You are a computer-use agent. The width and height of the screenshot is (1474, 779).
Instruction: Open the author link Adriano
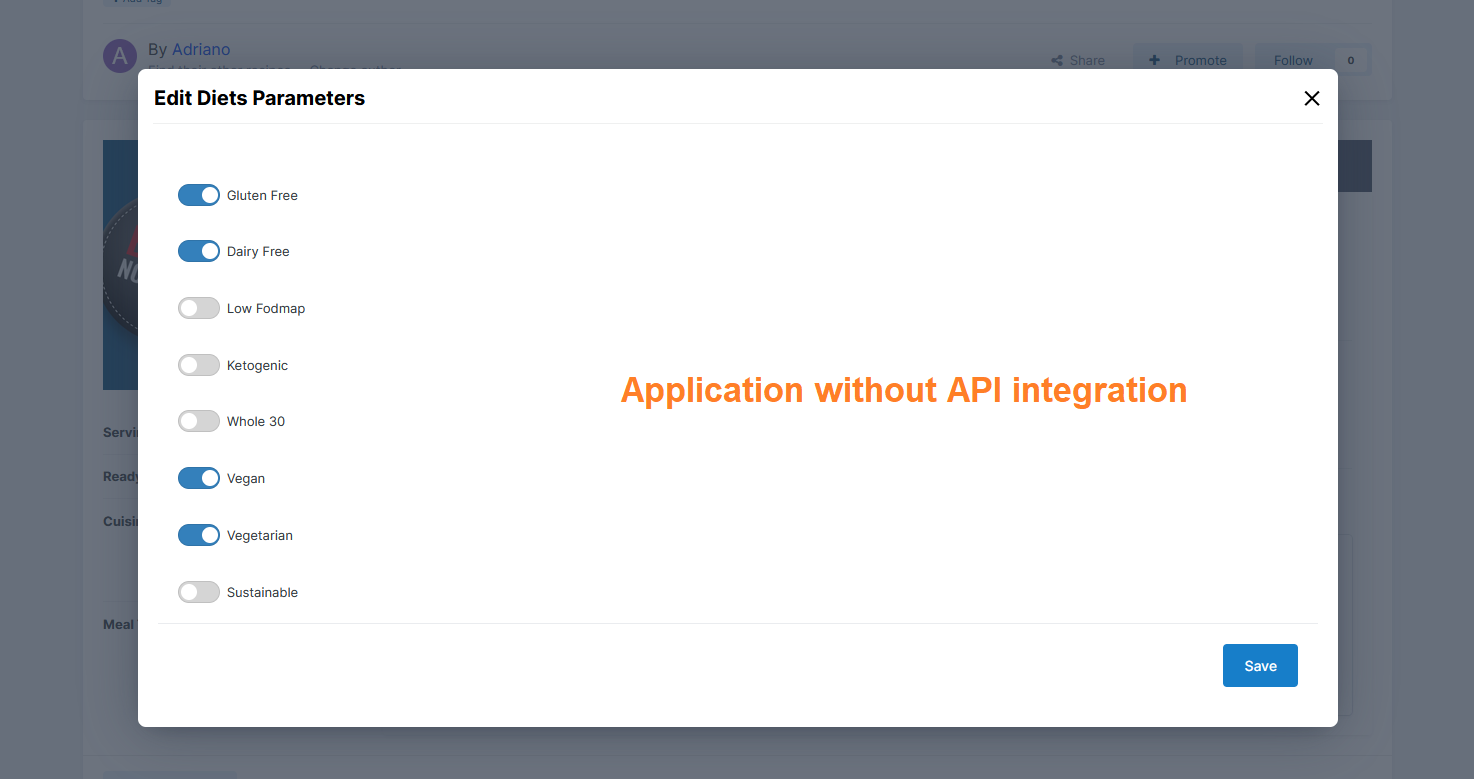point(201,49)
